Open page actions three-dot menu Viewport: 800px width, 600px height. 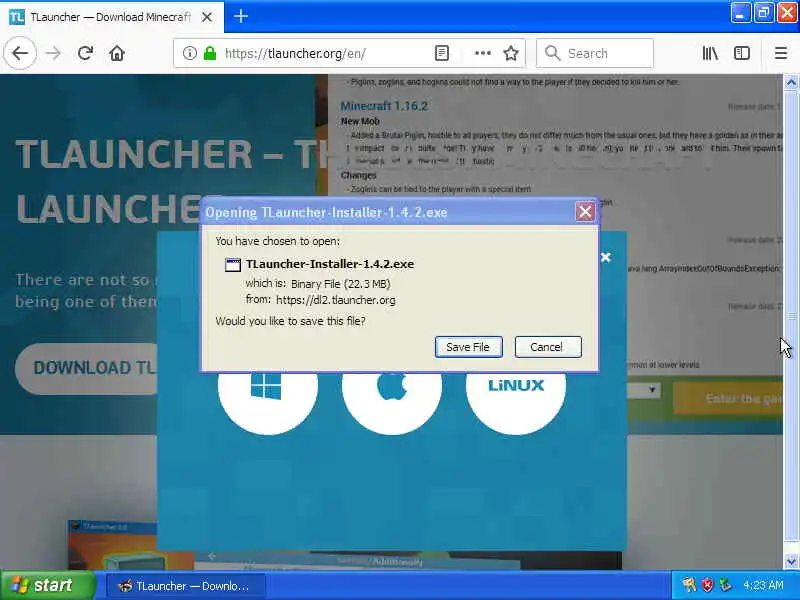483,53
